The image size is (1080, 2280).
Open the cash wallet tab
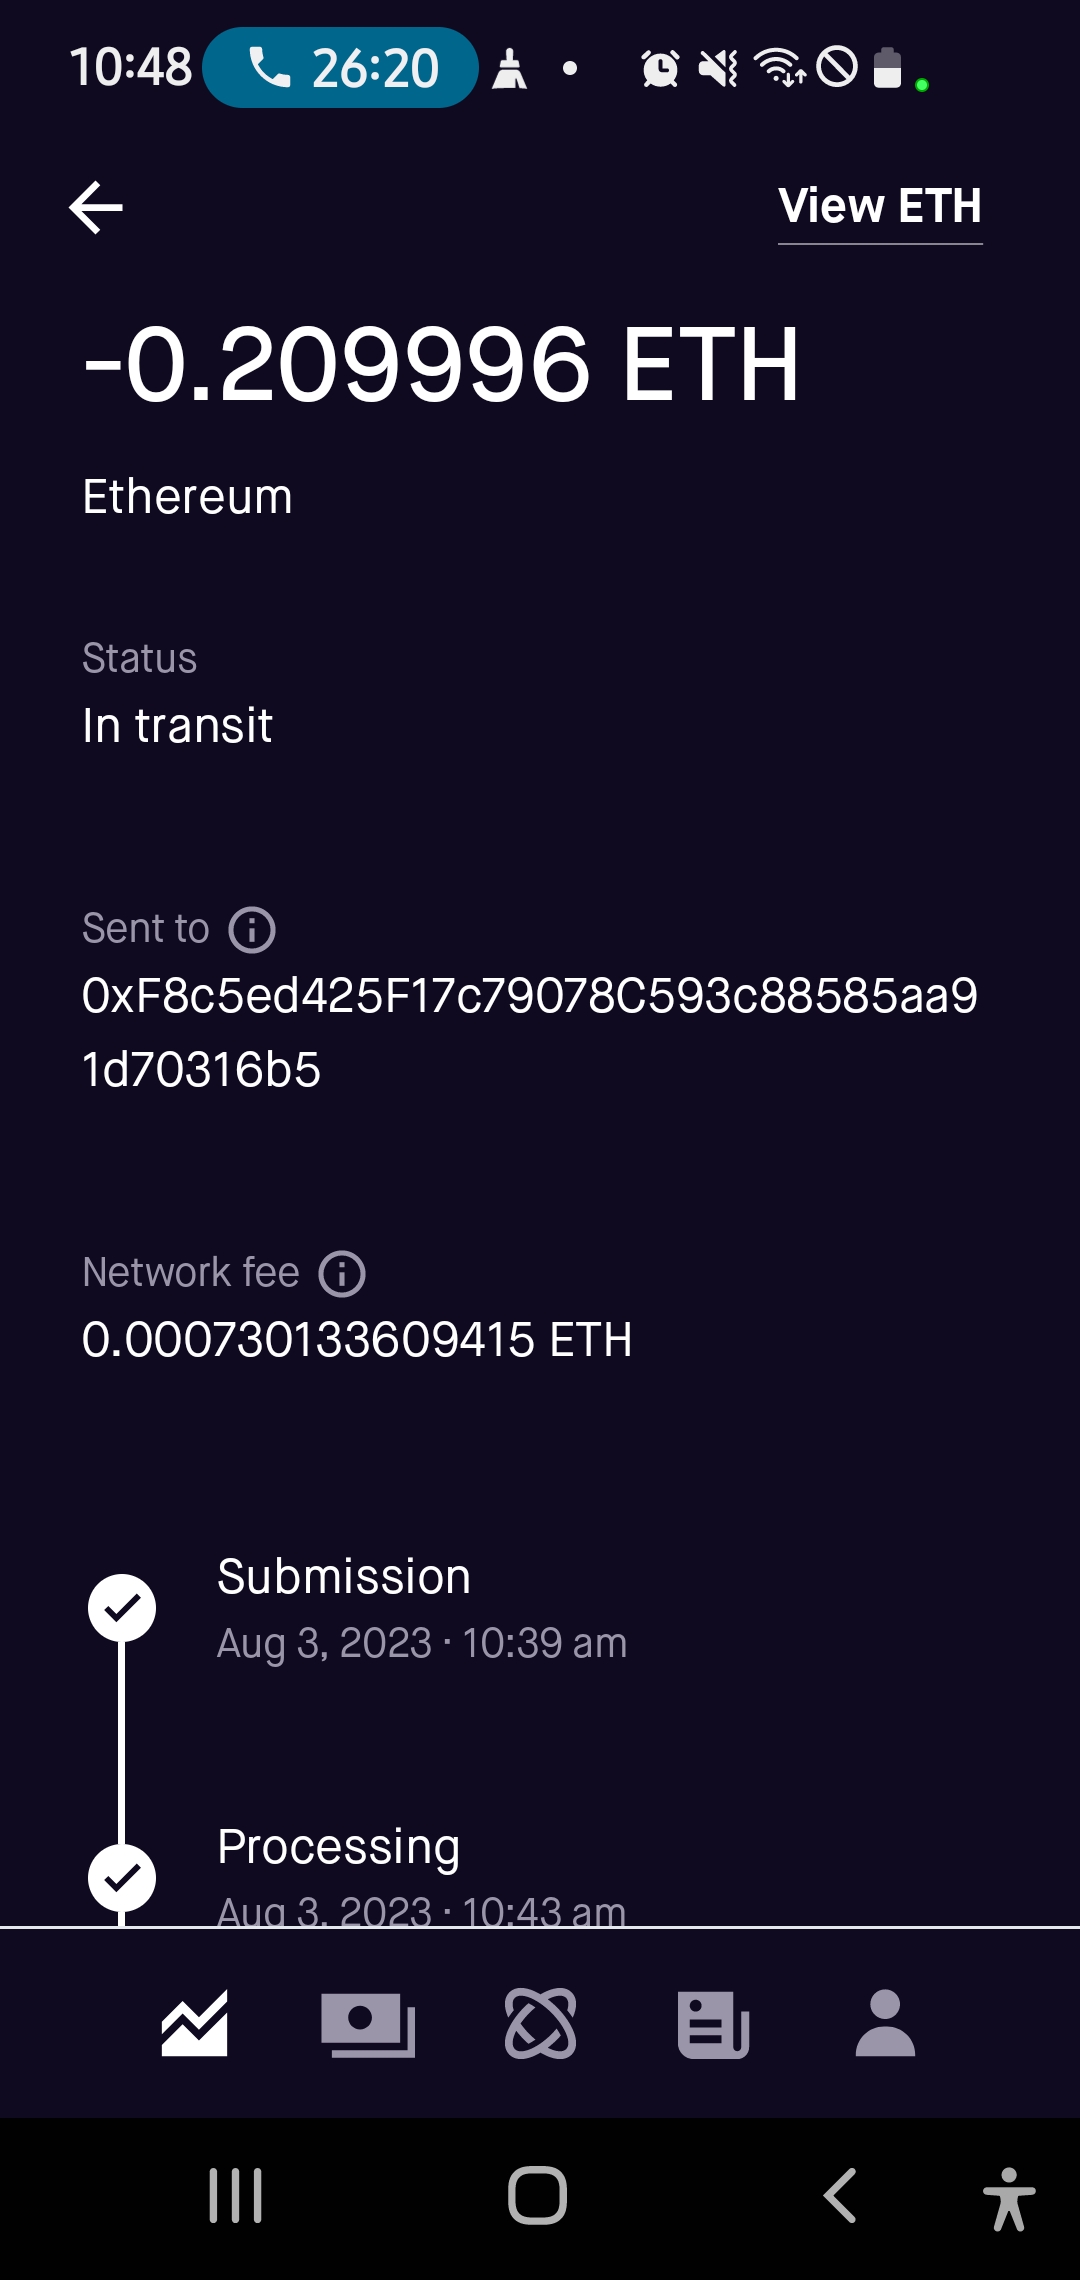click(367, 2024)
